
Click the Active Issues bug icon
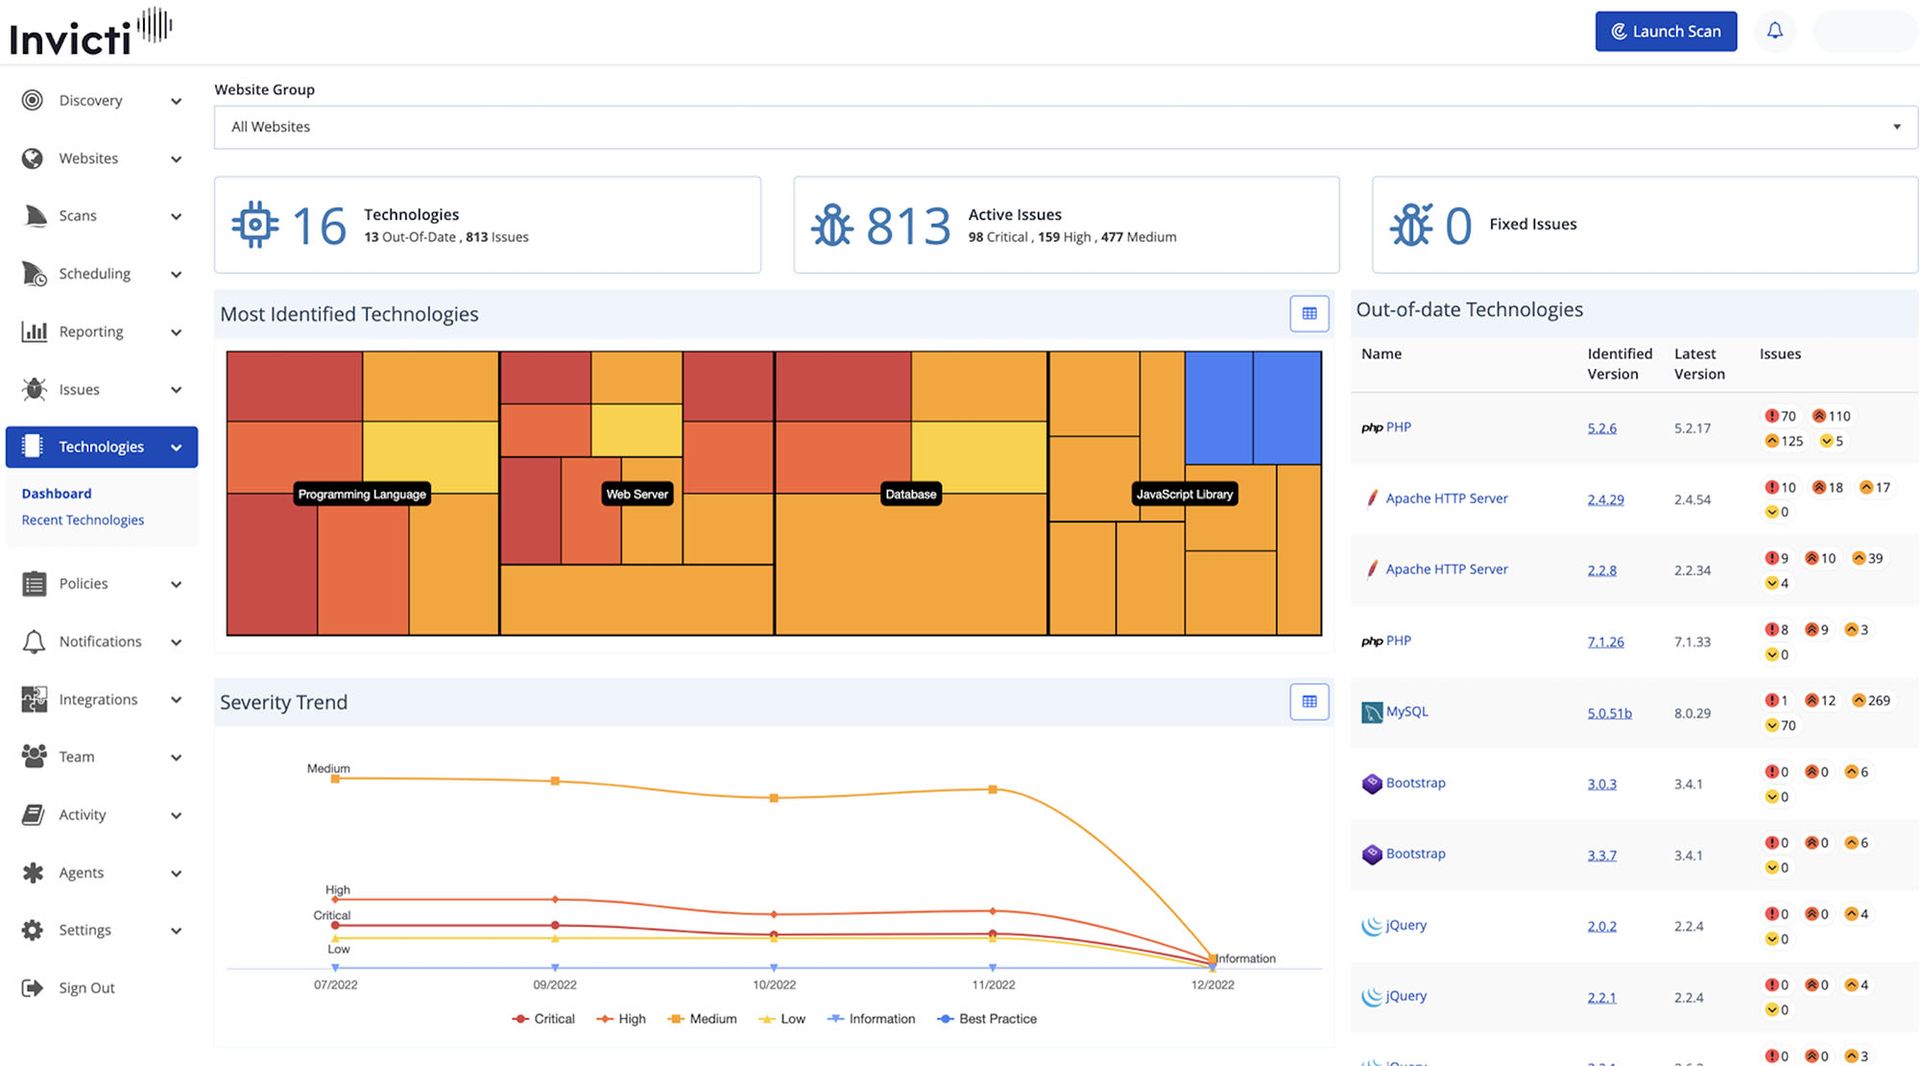832,225
